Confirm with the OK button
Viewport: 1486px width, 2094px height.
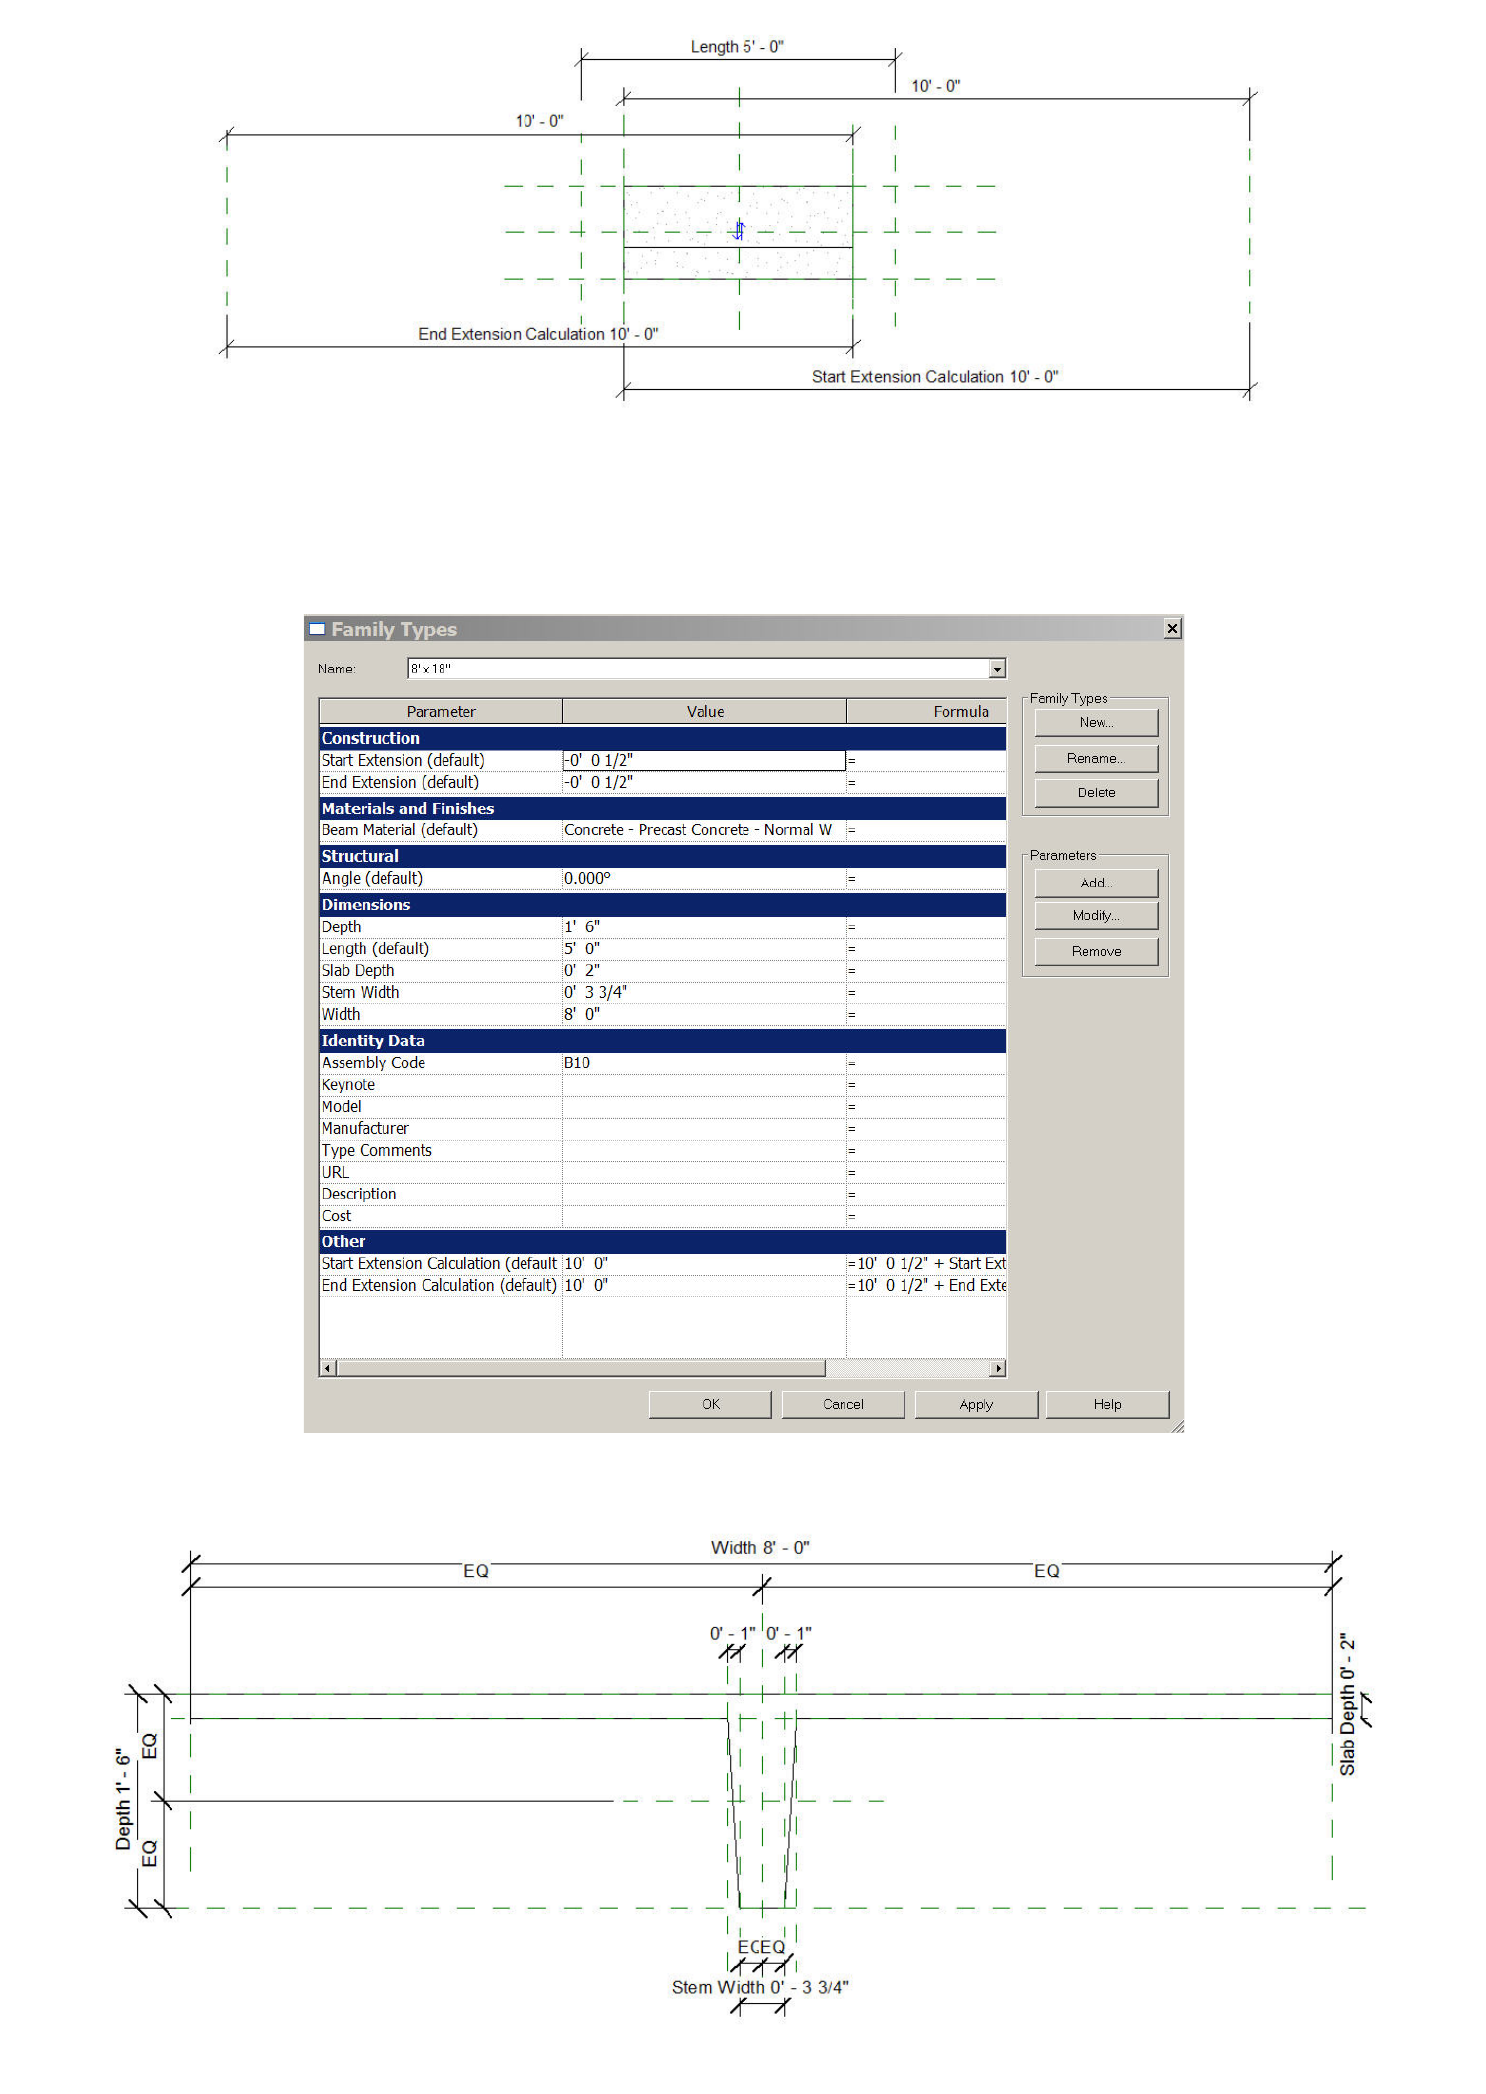click(710, 1404)
